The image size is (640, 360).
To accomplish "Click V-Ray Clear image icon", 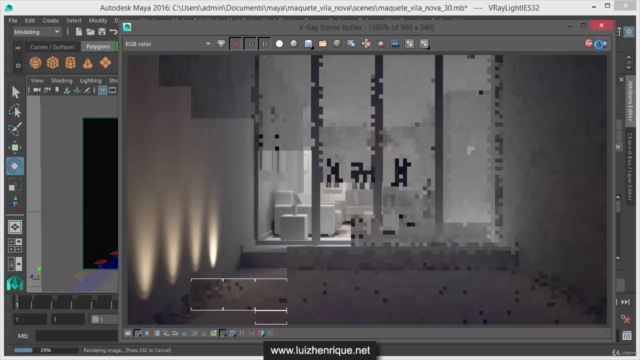I will 337,44.
